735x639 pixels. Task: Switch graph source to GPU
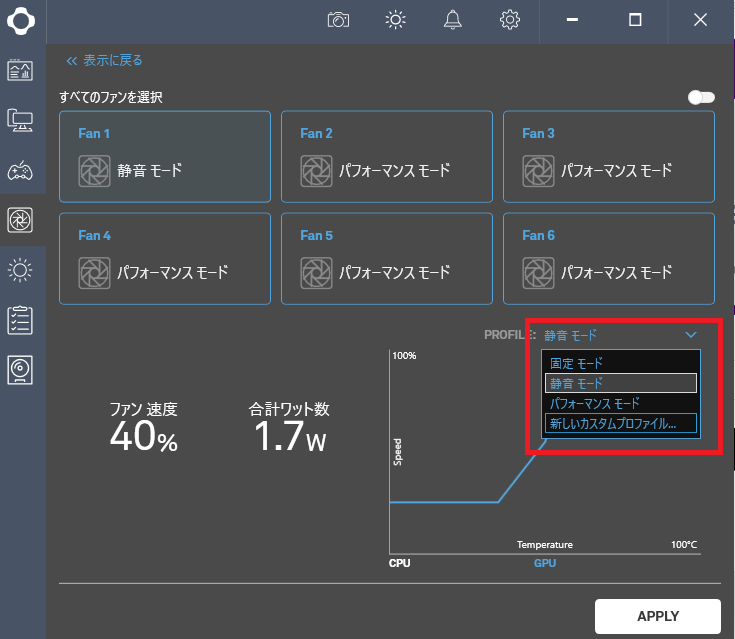(545, 563)
